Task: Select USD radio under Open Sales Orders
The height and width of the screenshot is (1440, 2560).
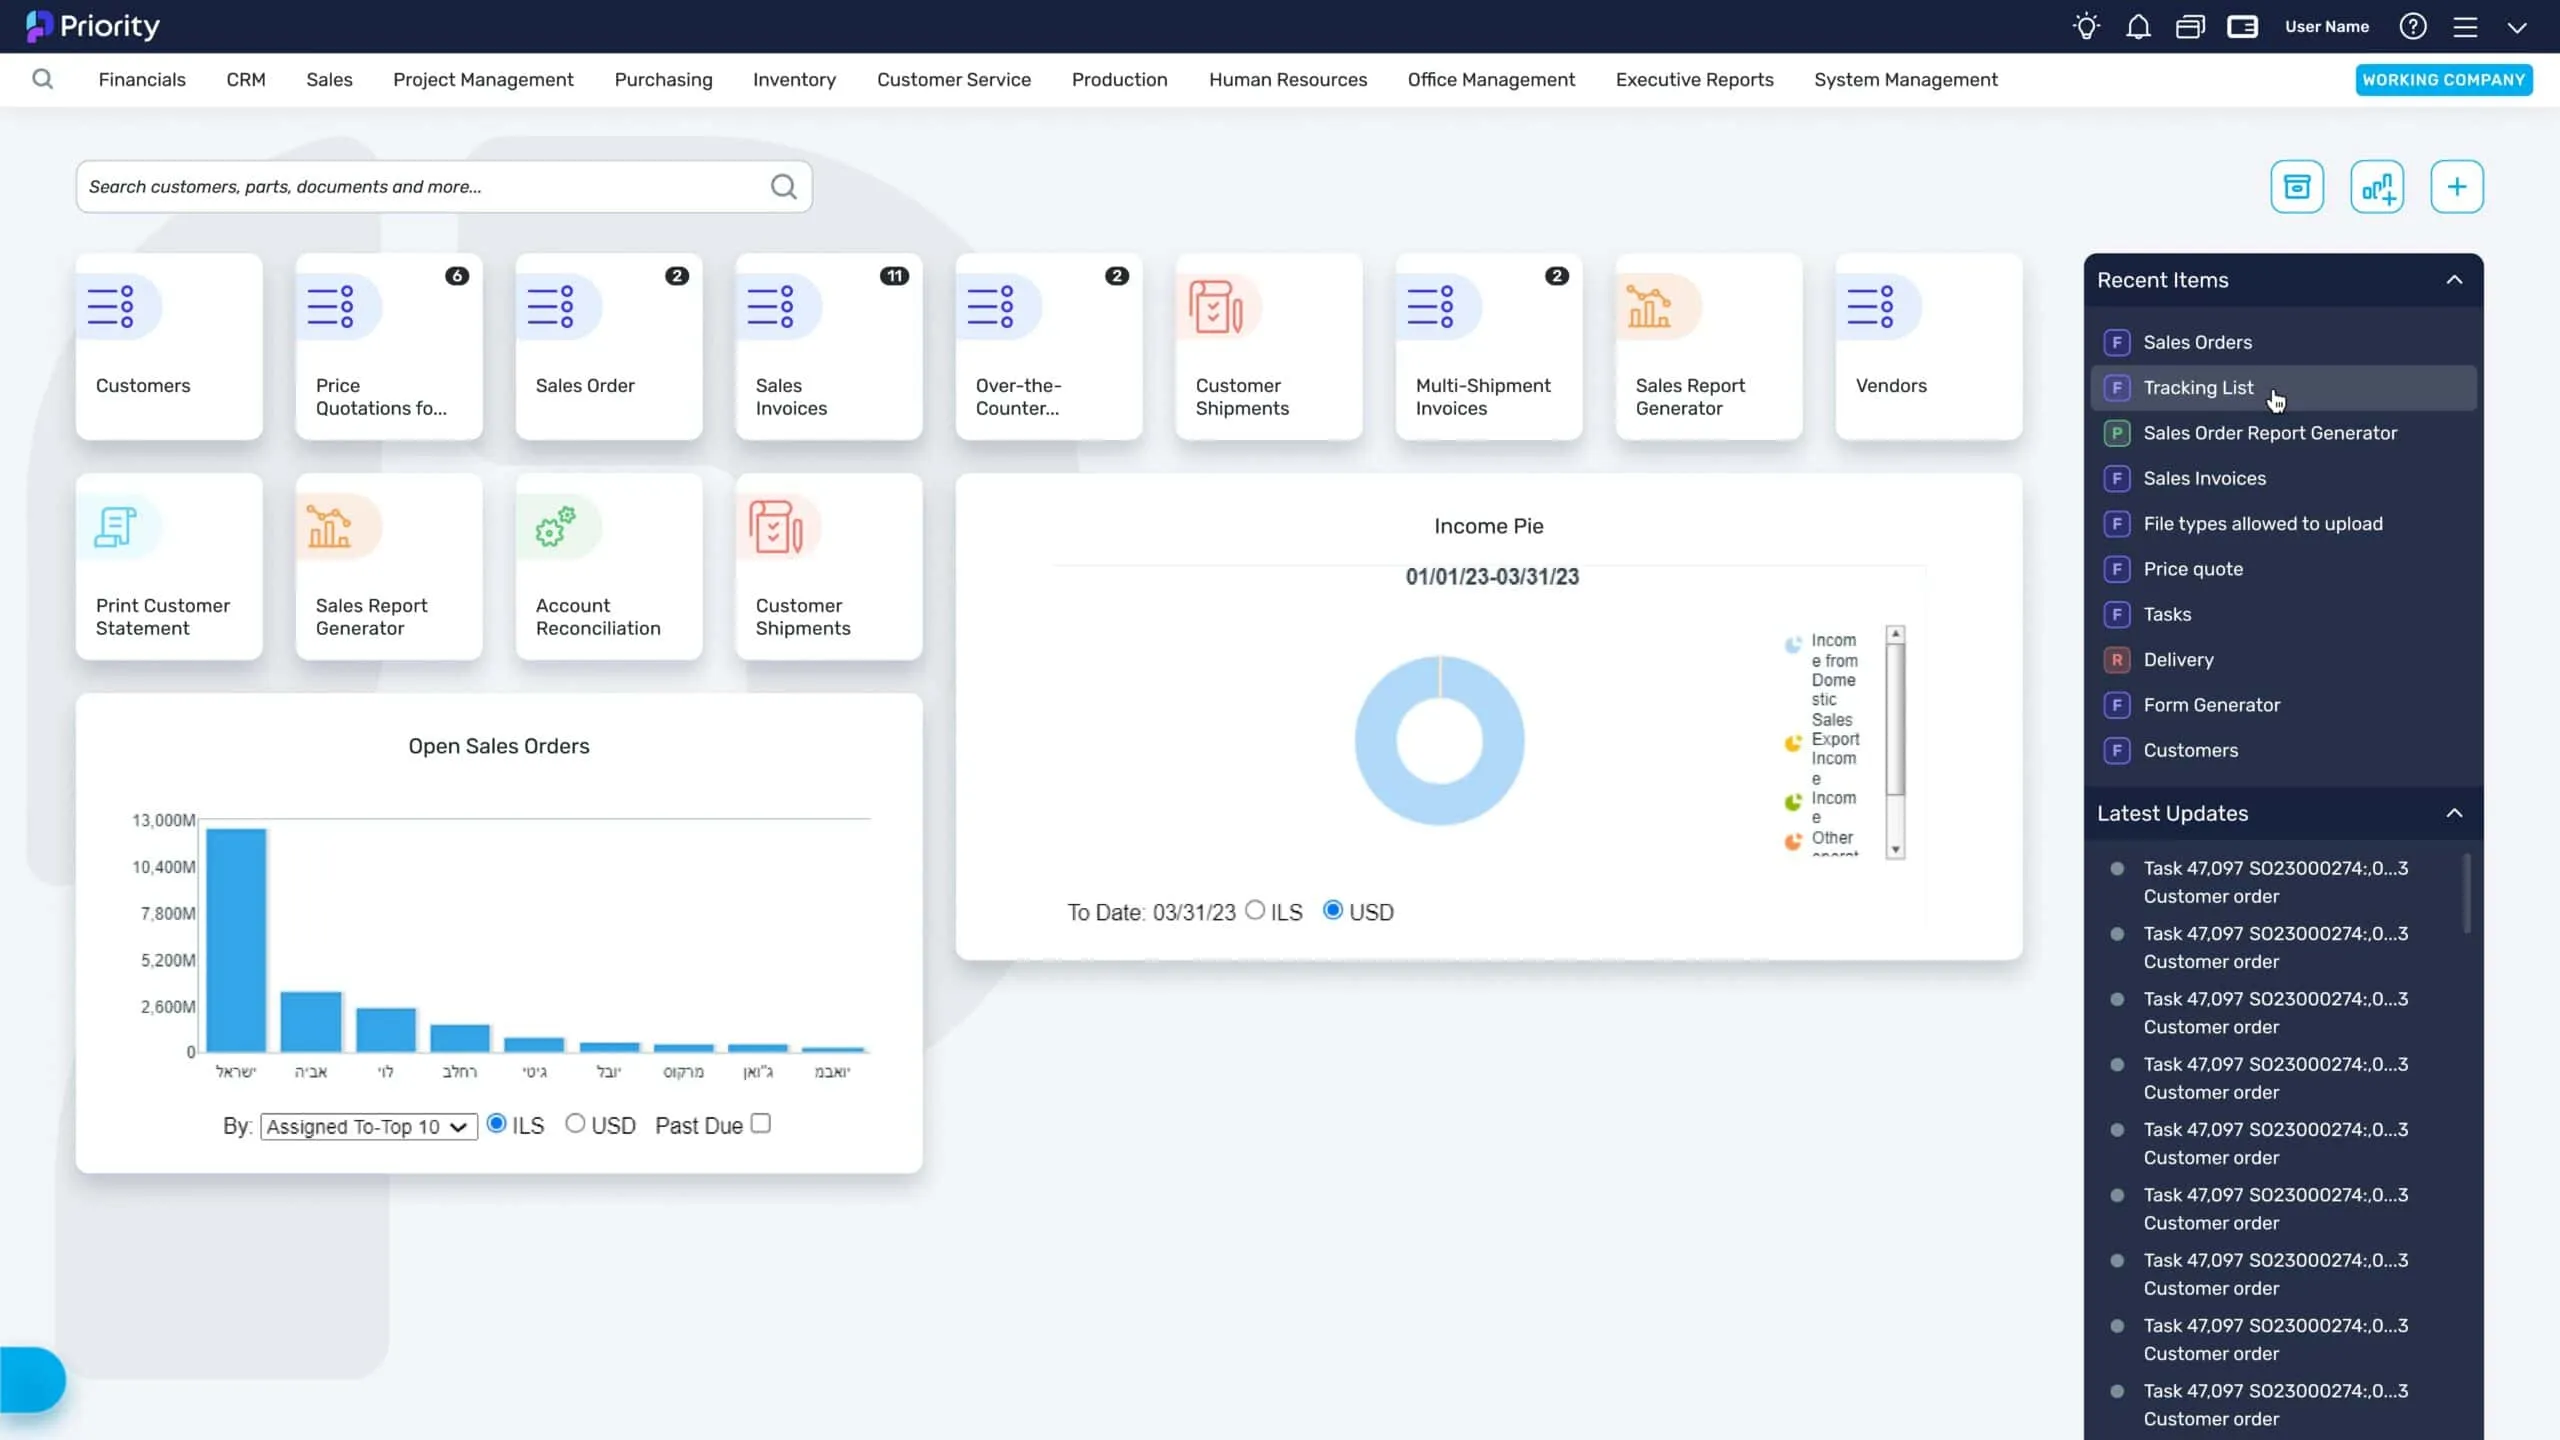Action: [x=575, y=1124]
